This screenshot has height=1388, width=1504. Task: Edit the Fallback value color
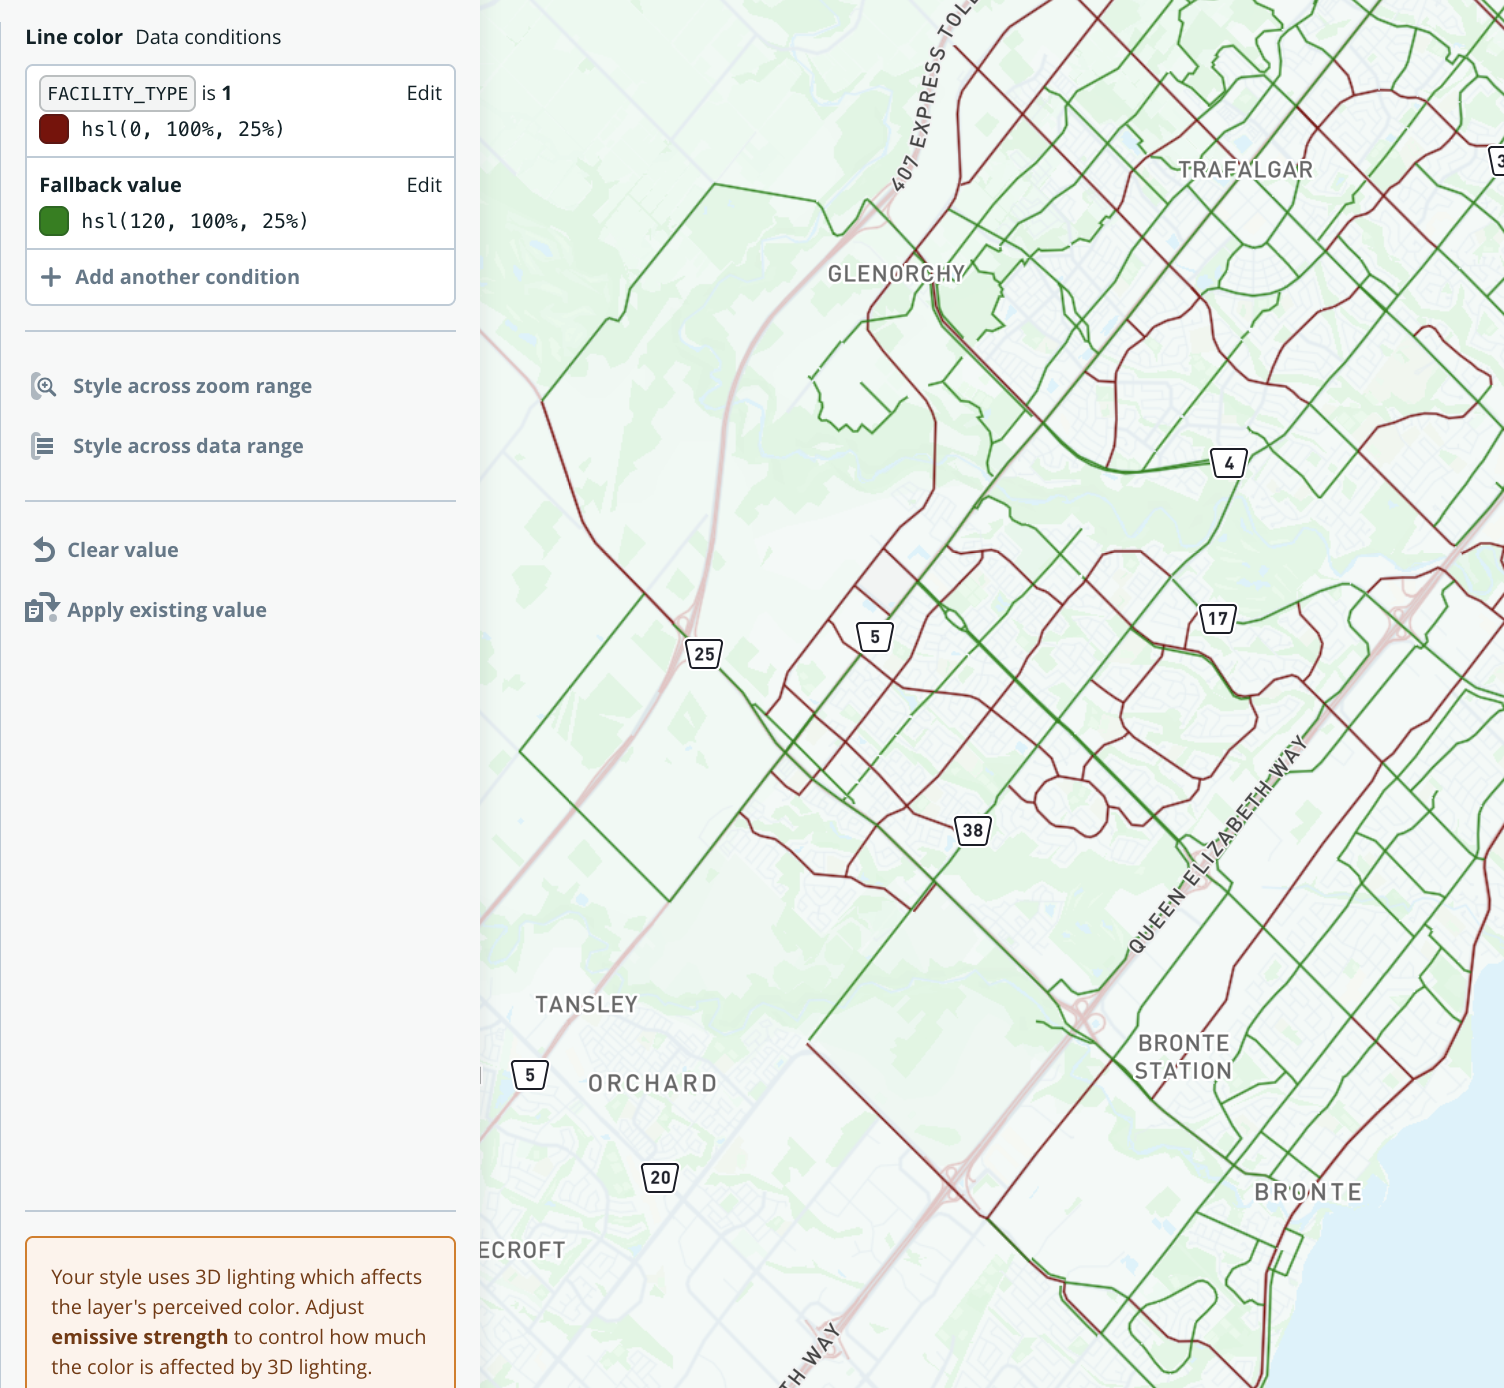(423, 185)
